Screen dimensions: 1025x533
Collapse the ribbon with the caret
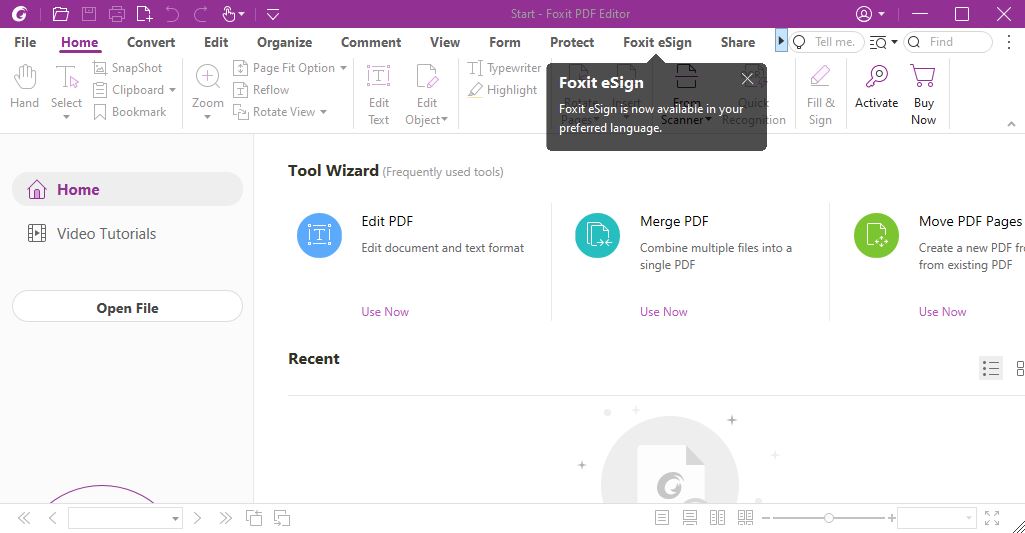[1011, 124]
